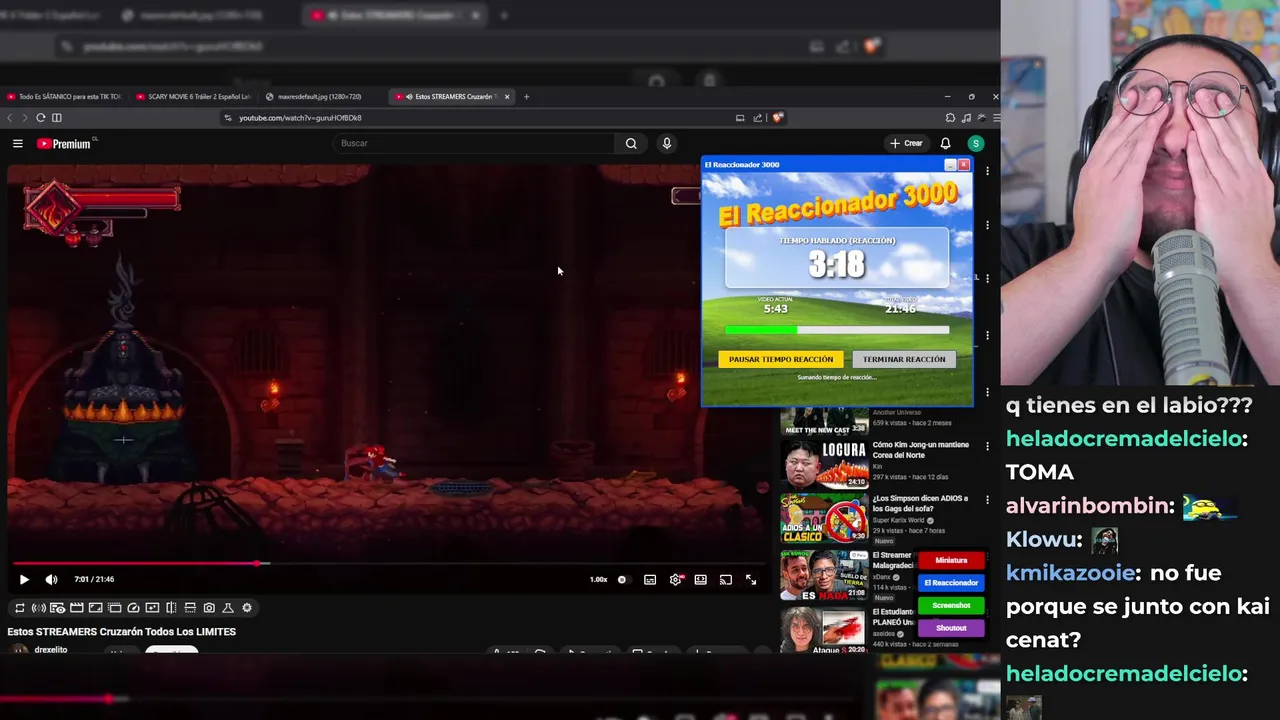Open a new browser tab
Screen dimensions: 1280x720
[x=527, y=97]
